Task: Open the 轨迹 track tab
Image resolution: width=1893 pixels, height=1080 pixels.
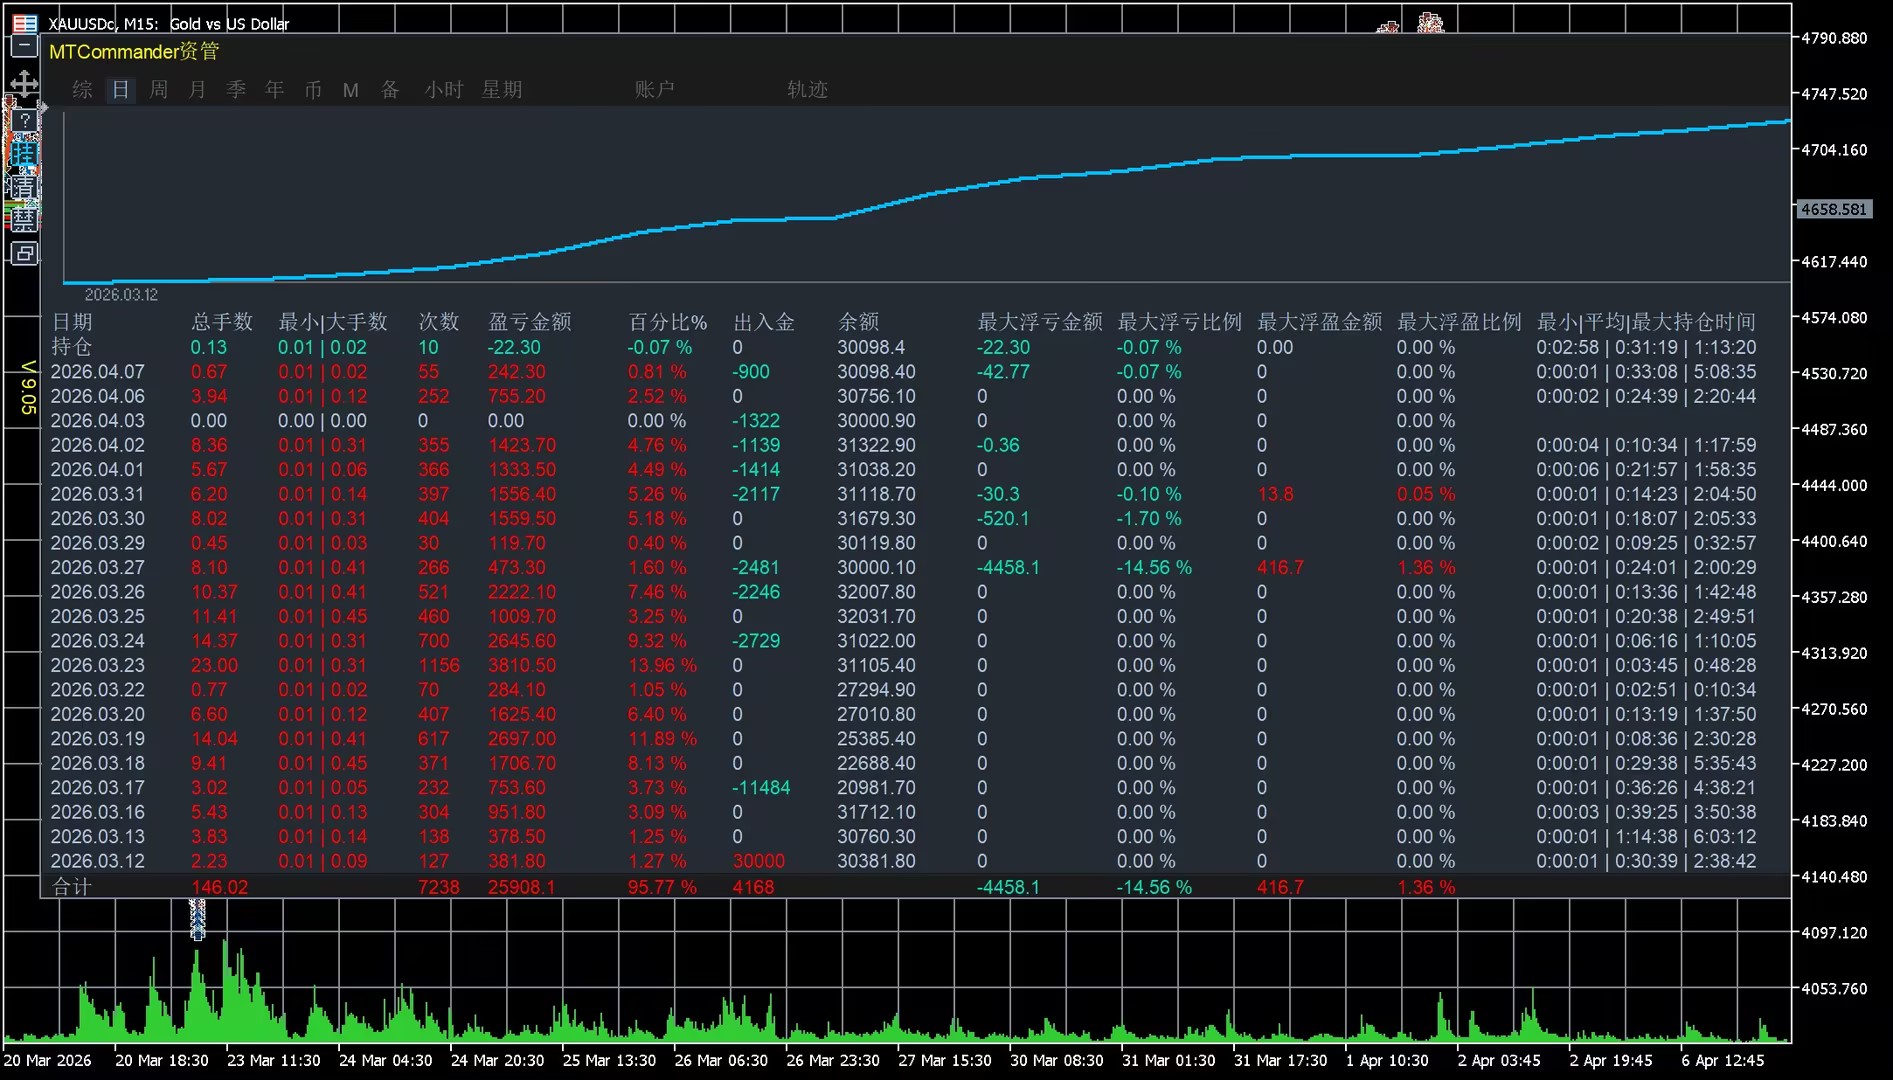Action: (808, 90)
